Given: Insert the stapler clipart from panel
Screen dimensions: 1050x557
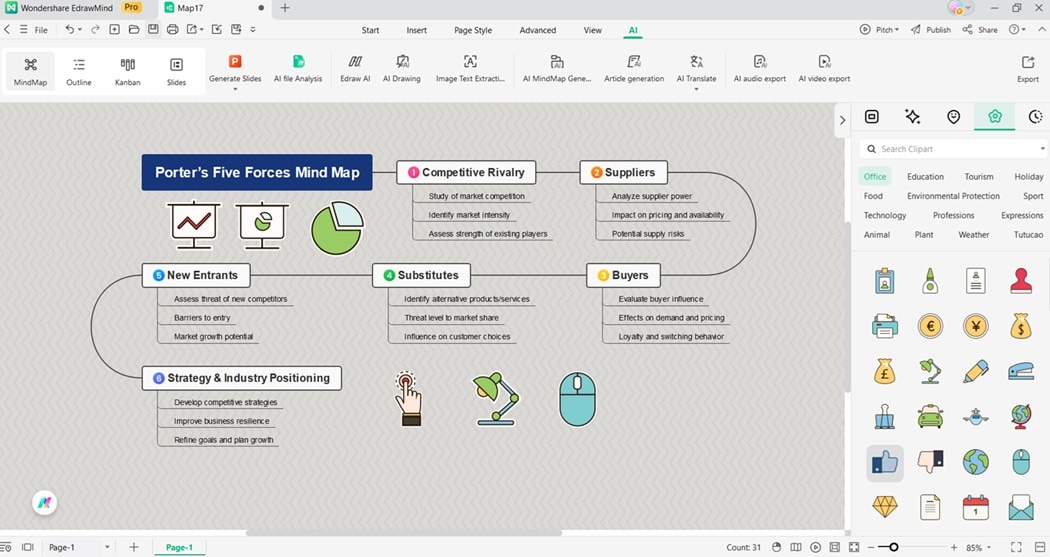Looking at the screenshot, I should click(x=1021, y=371).
